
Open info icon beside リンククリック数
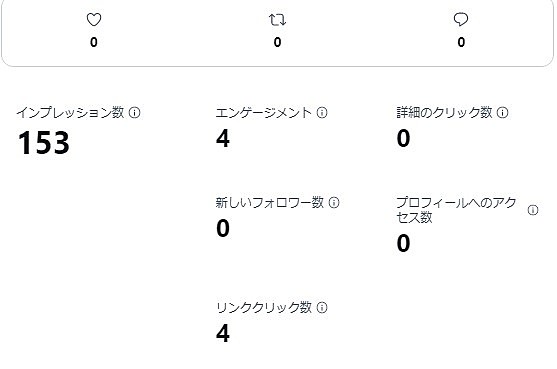tap(322, 307)
